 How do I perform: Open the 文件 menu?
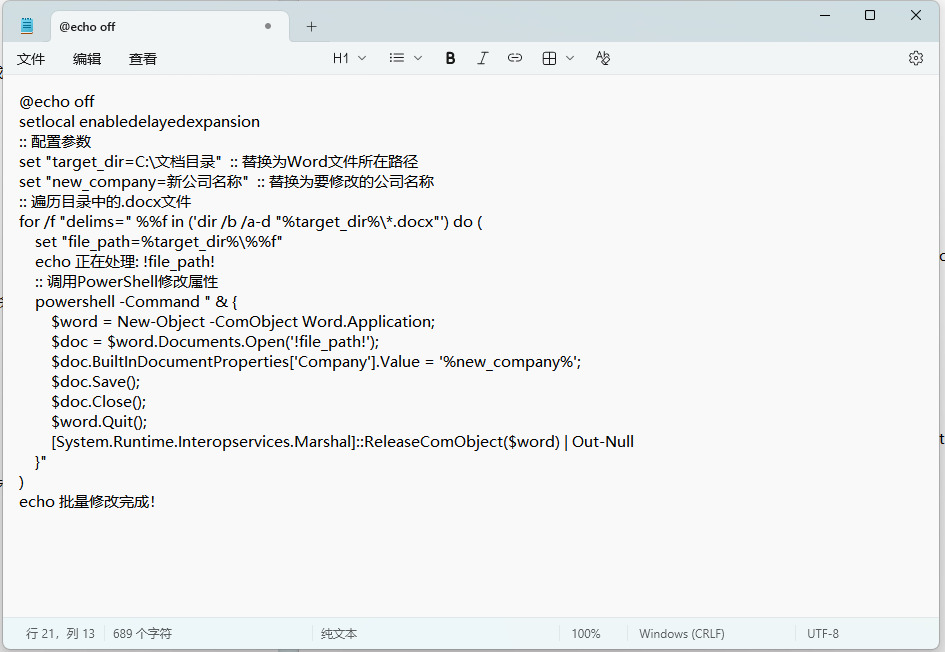pyautogui.click(x=31, y=59)
